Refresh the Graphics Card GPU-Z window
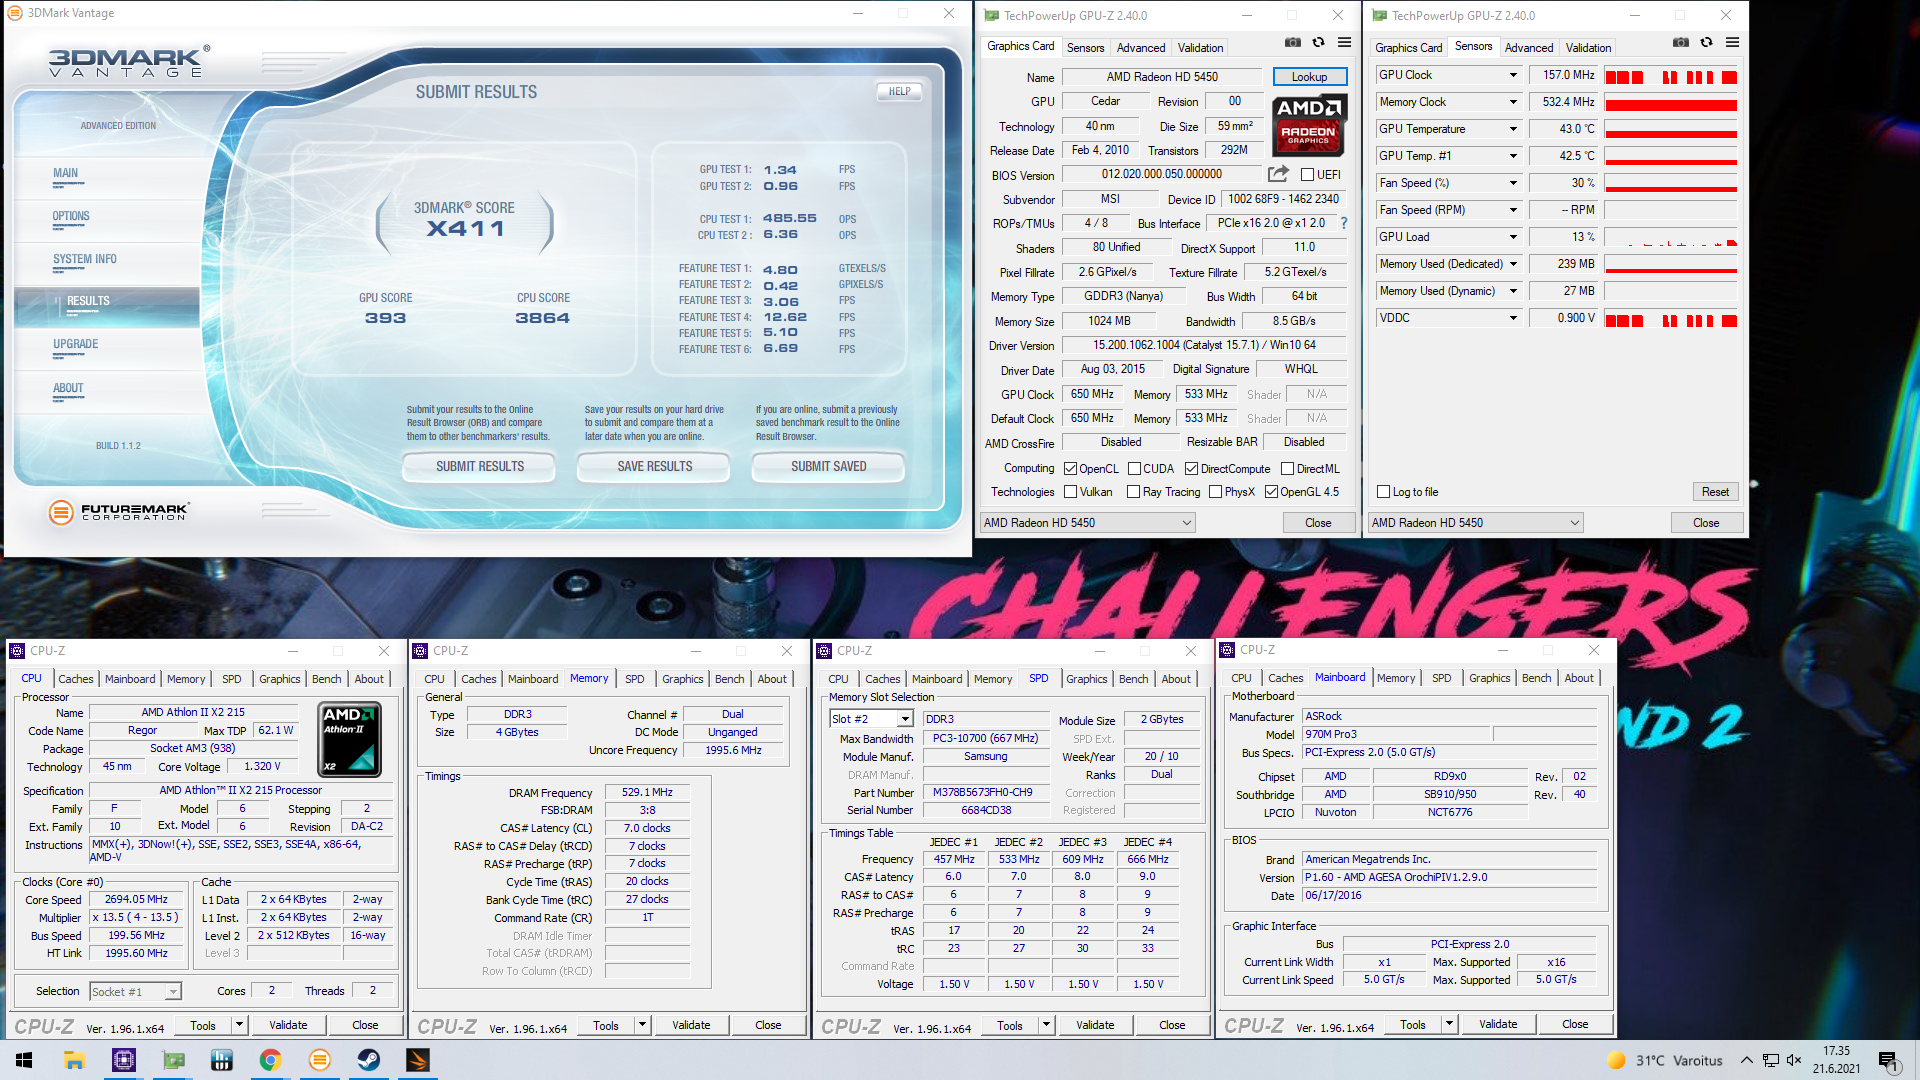This screenshot has width=1920, height=1080. click(x=1319, y=43)
